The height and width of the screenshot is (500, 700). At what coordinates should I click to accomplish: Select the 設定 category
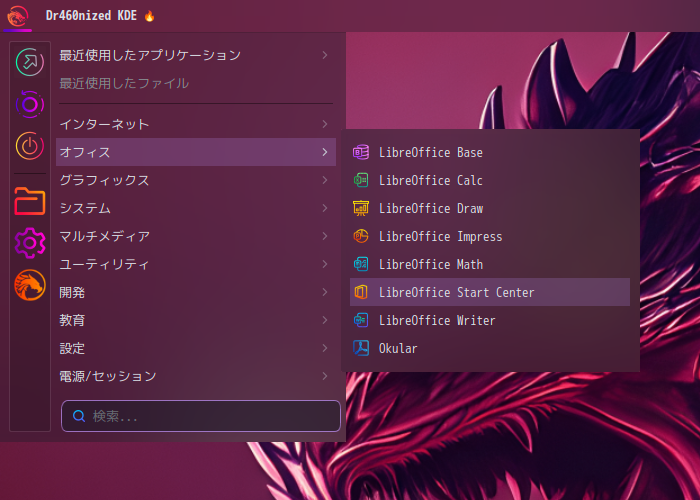click(x=196, y=348)
